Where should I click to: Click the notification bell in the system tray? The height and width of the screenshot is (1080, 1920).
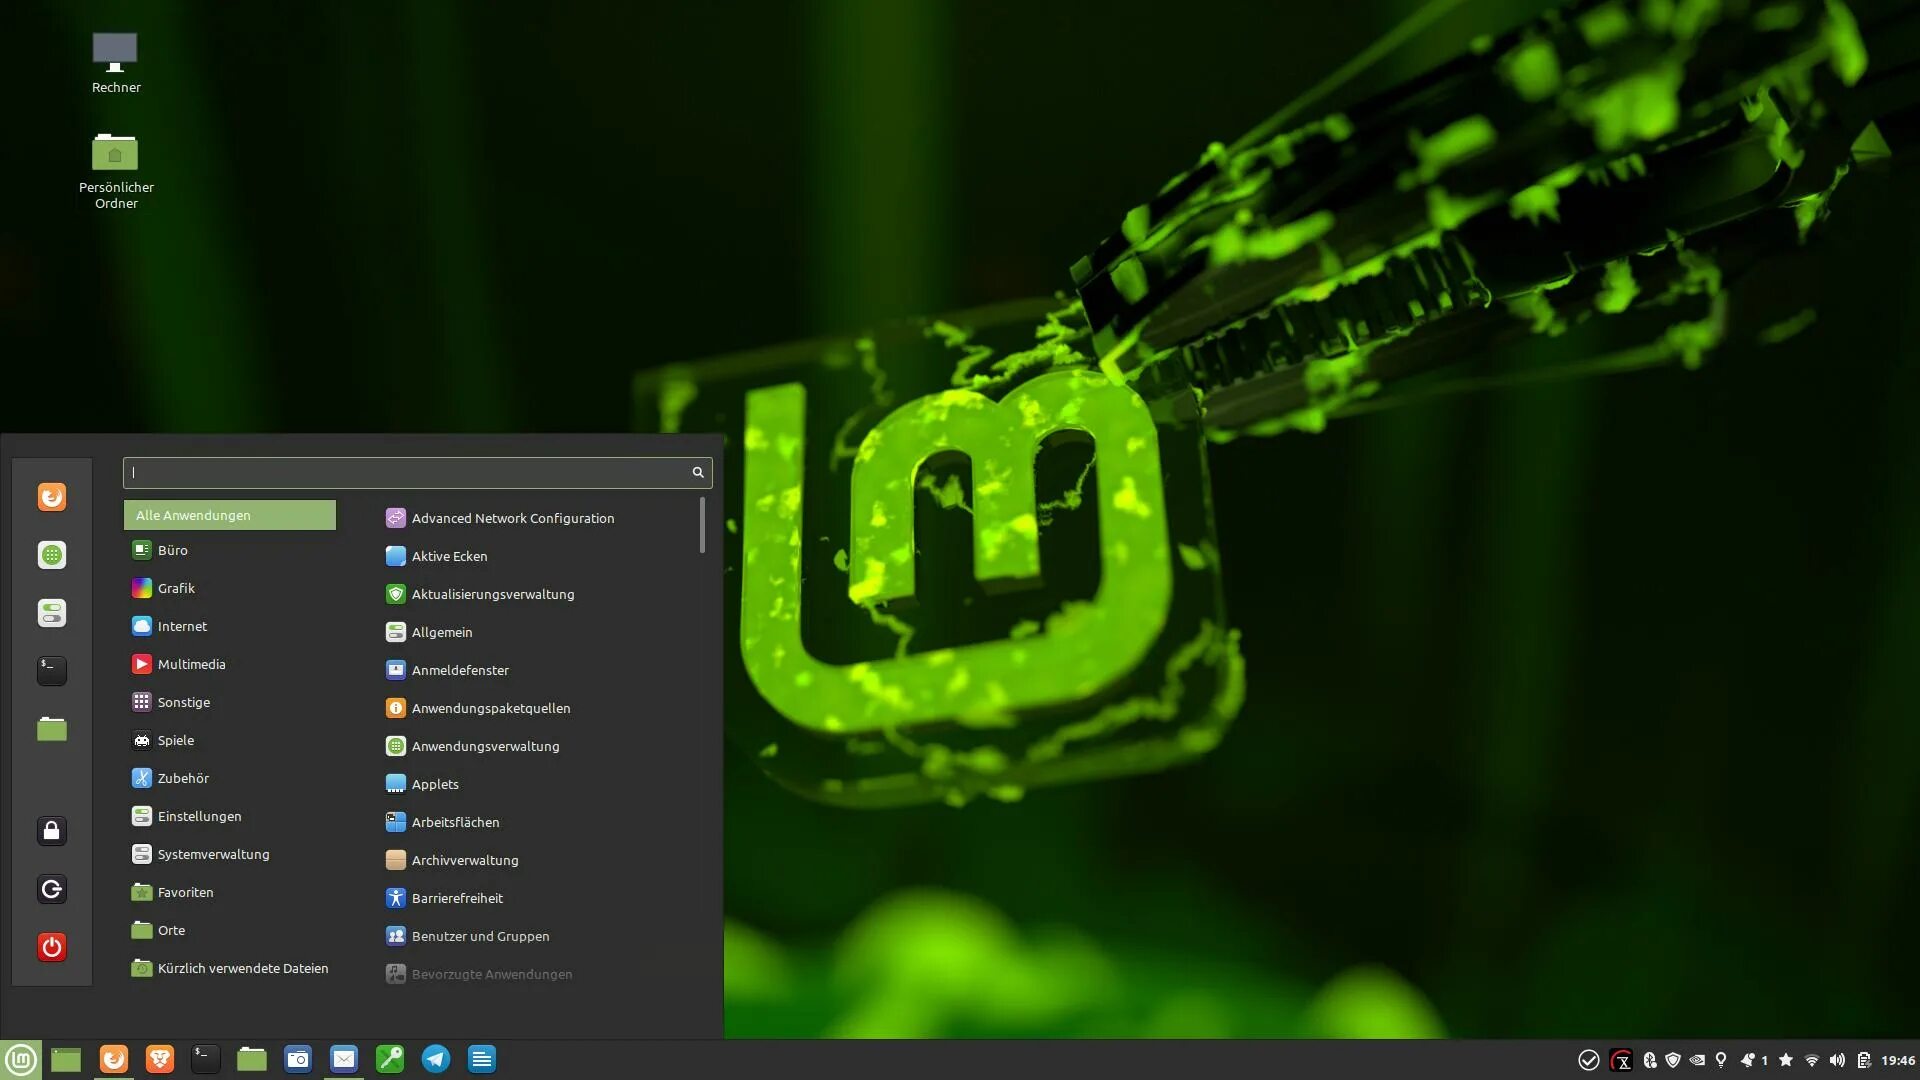pos(1748,1060)
